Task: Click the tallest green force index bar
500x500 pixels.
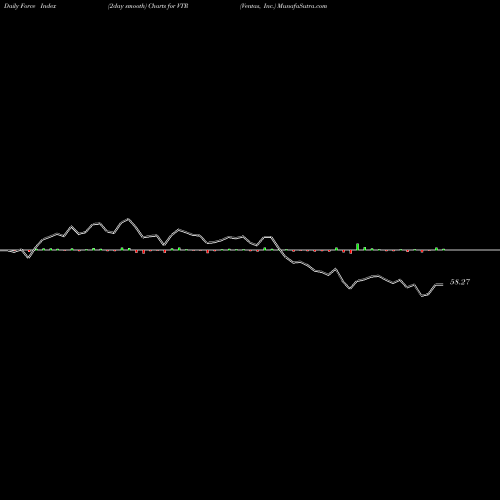Action: point(358,246)
